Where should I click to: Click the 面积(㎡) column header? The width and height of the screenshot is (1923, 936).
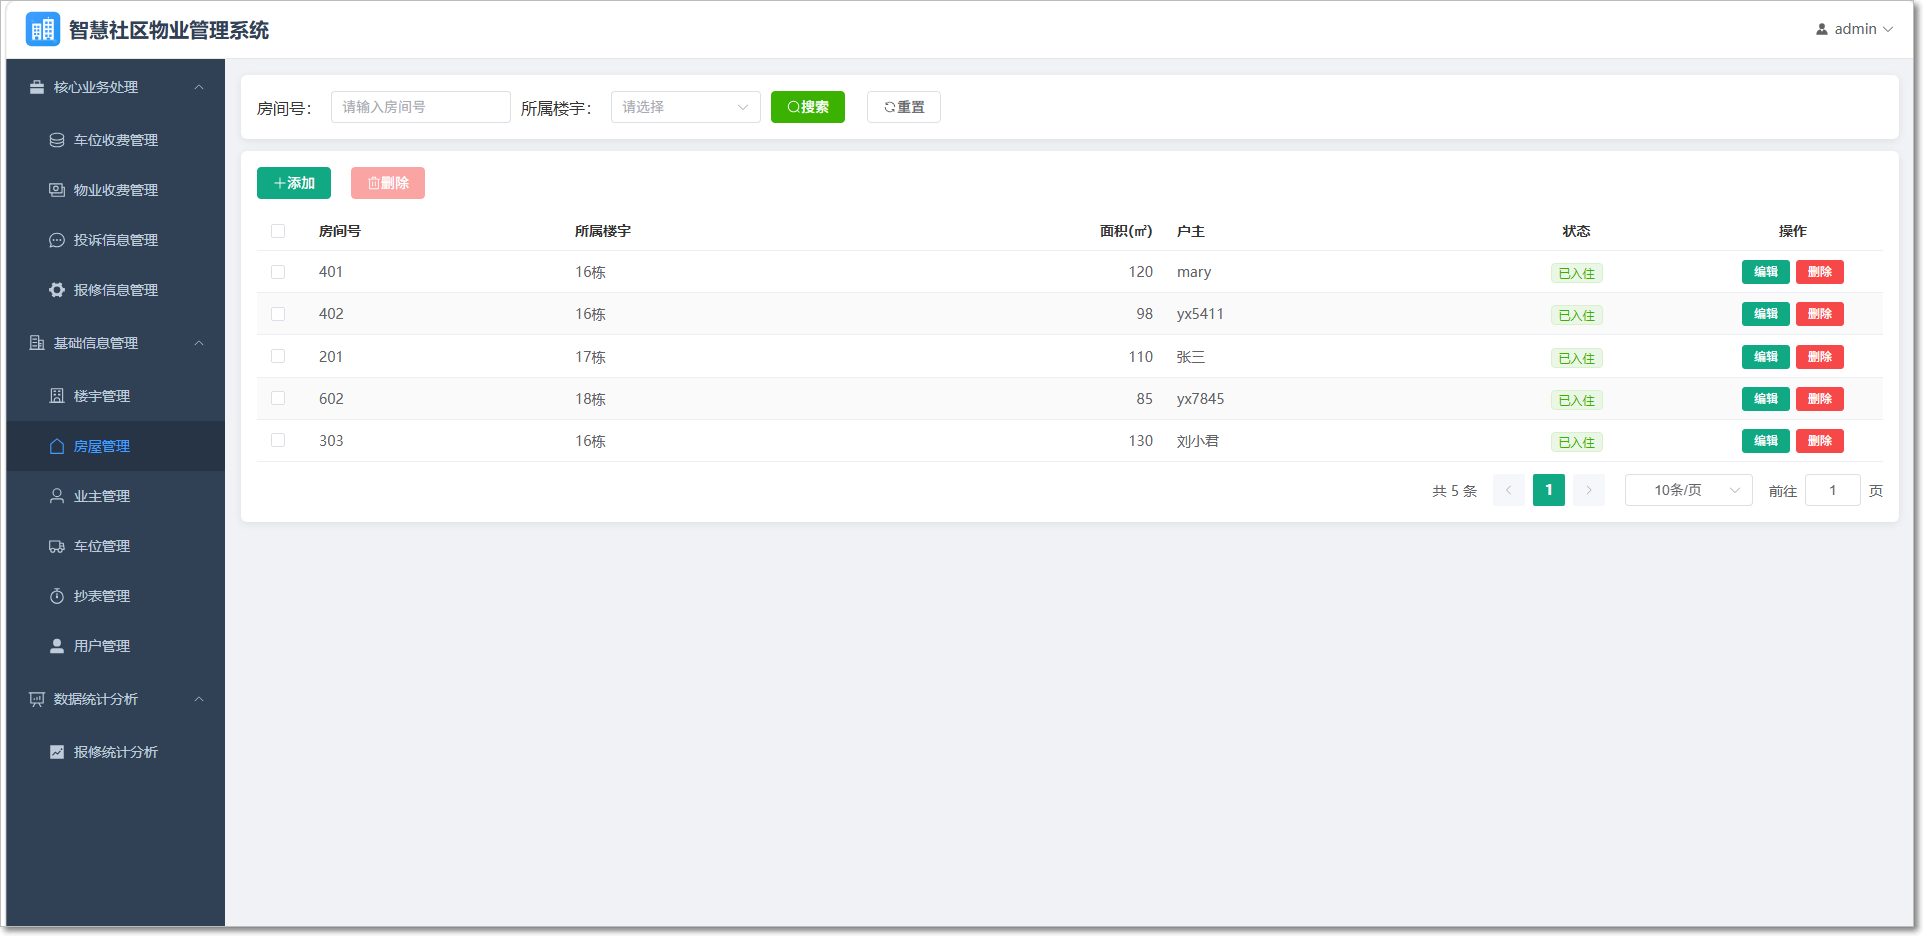coord(1126,231)
